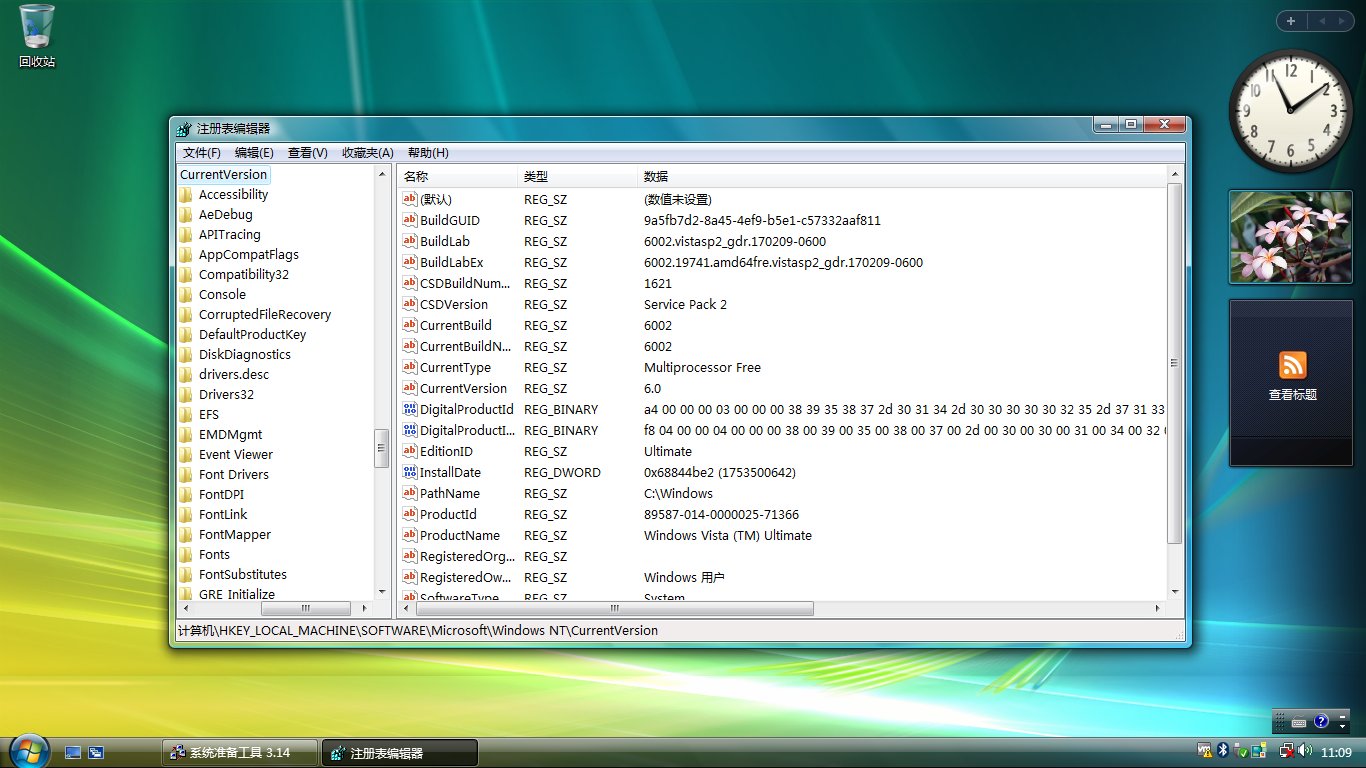Click the InstallDate DWORD value icon
Screen dimensions: 1366x768
point(409,472)
